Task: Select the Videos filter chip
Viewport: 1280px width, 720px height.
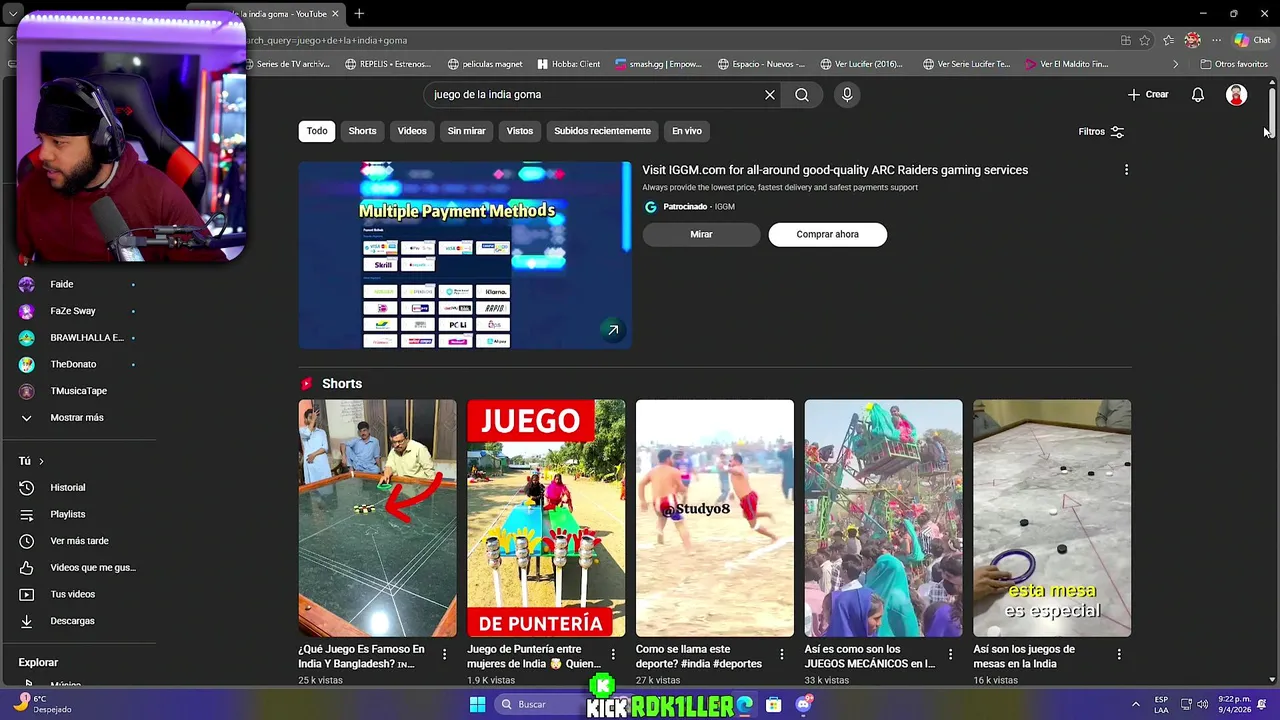Action: point(412,131)
